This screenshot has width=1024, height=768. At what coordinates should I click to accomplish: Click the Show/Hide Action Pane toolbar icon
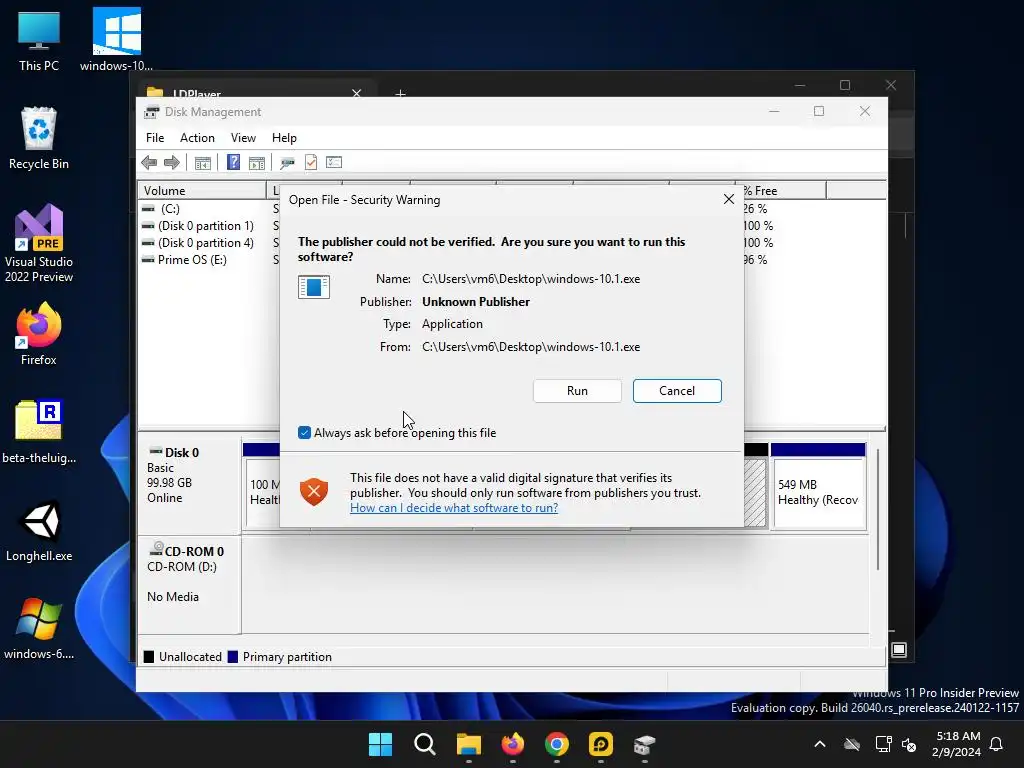pos(257,163)
